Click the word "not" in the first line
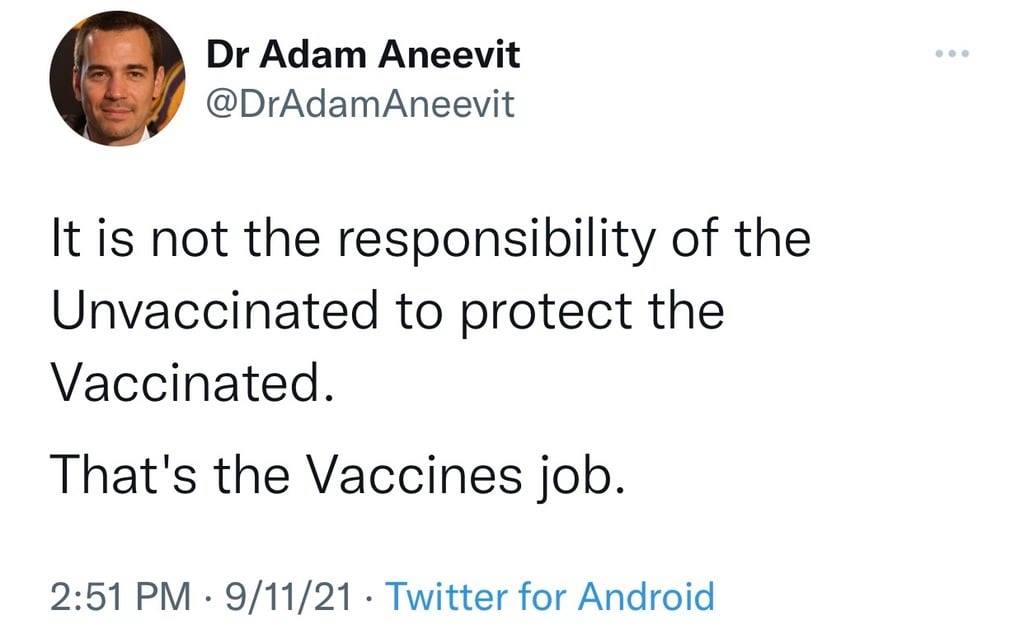The width and height of the screenshot is (1024, 638). 179,243
